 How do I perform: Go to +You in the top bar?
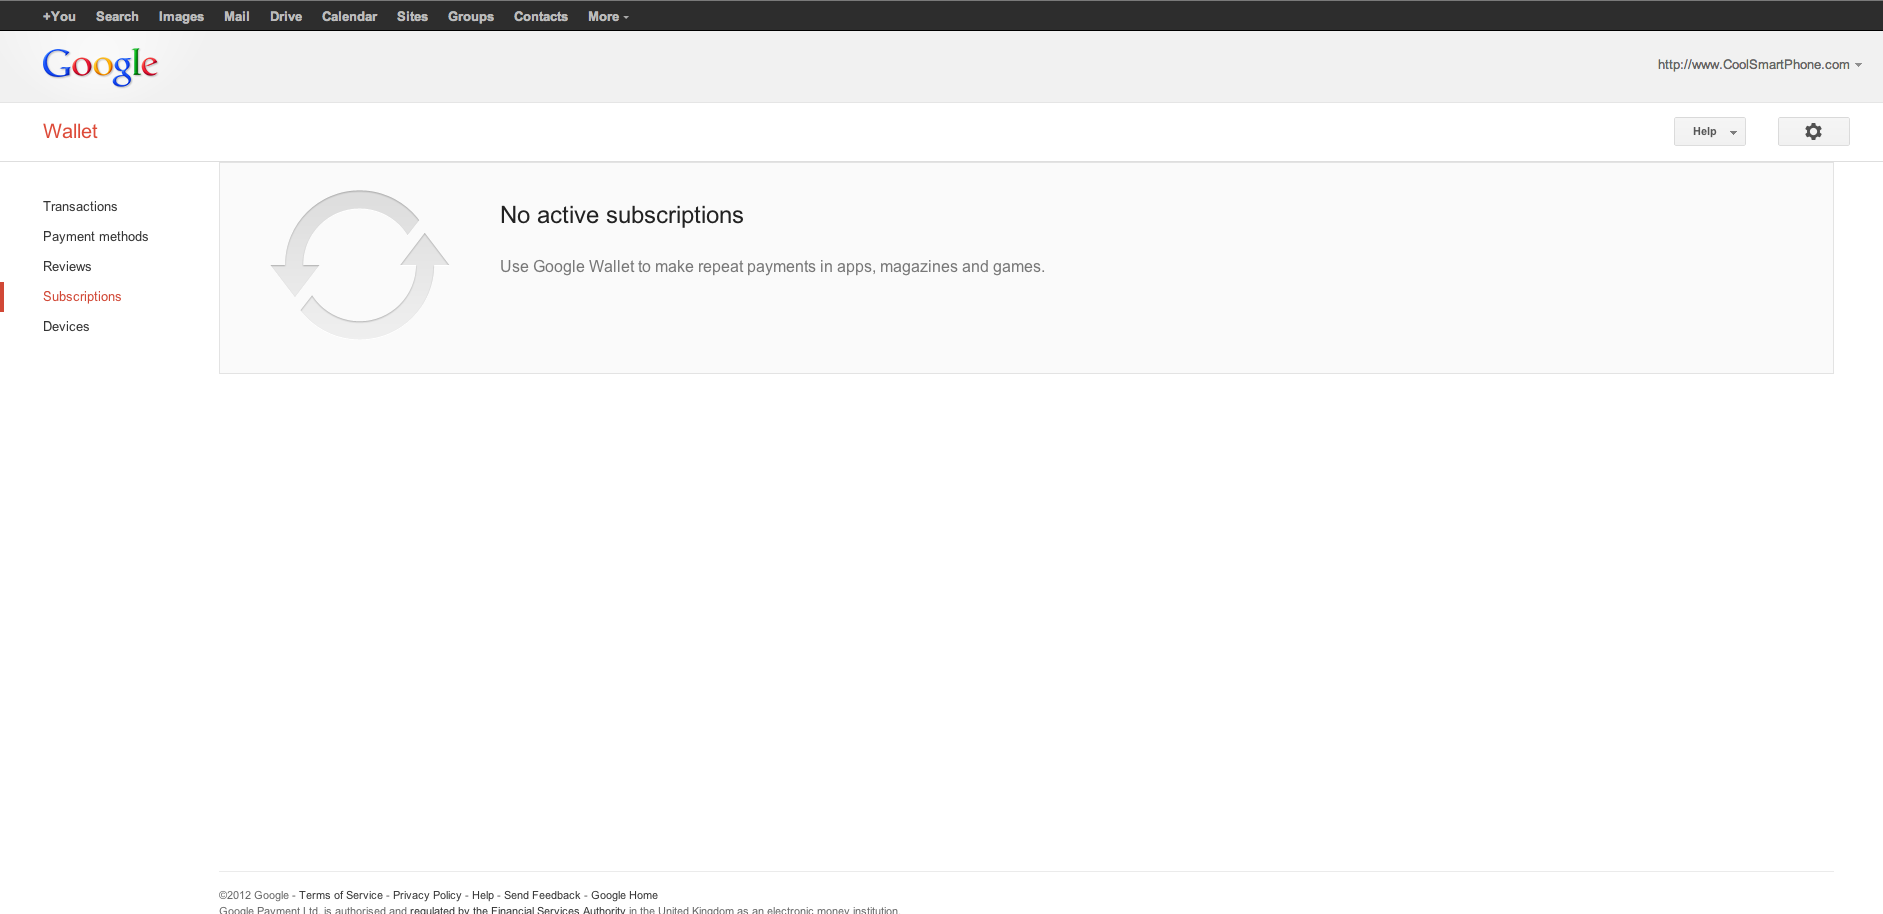tap(59, 16)
